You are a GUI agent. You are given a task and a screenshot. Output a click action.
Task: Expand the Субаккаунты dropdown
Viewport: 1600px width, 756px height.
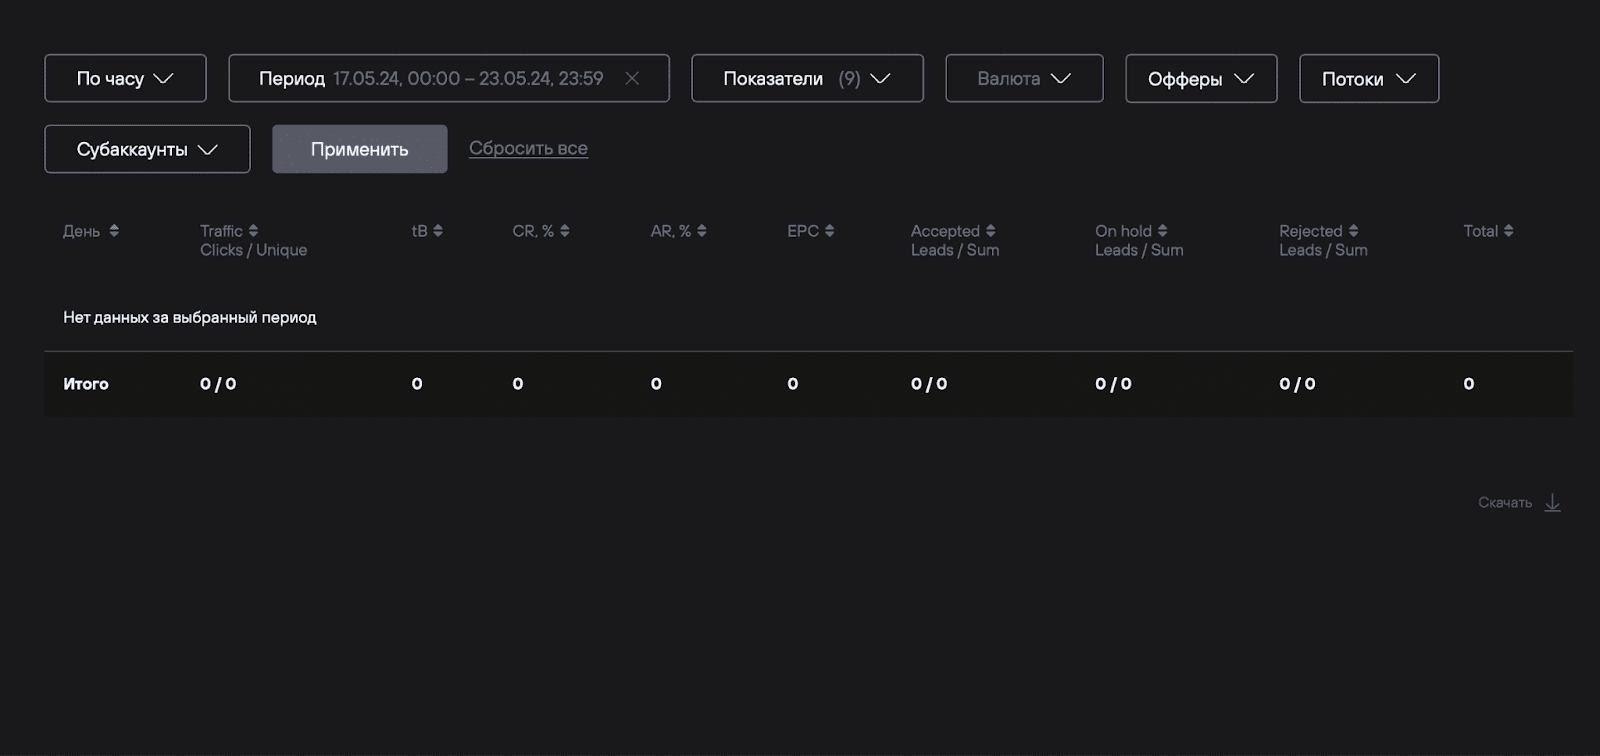(x=147, y=149)
